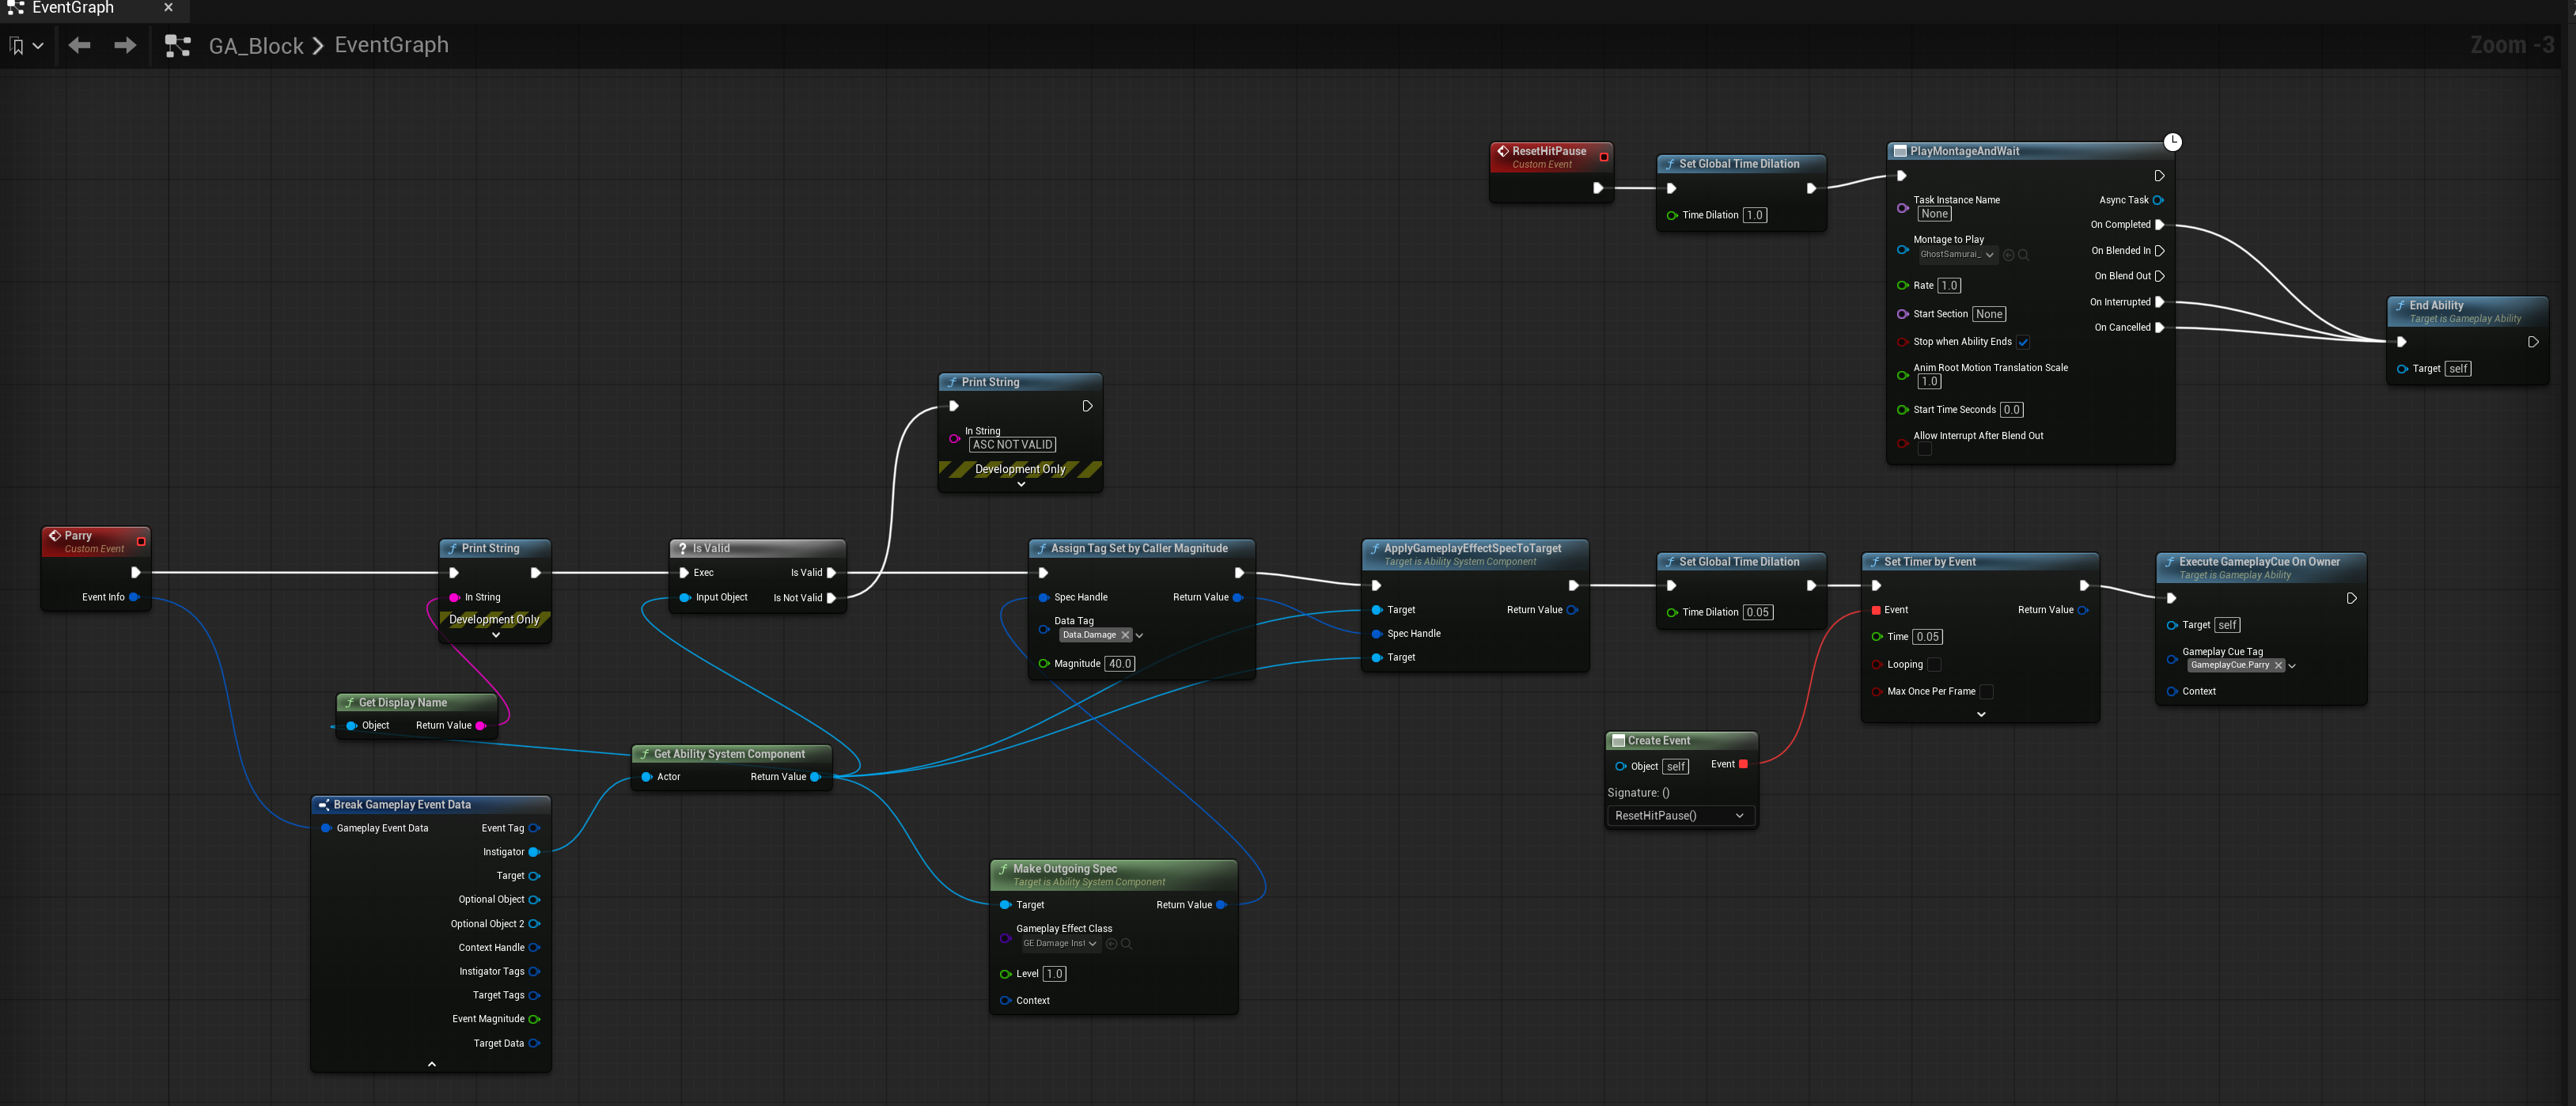Click the Is Valid exec output pin

pos(831,573)
